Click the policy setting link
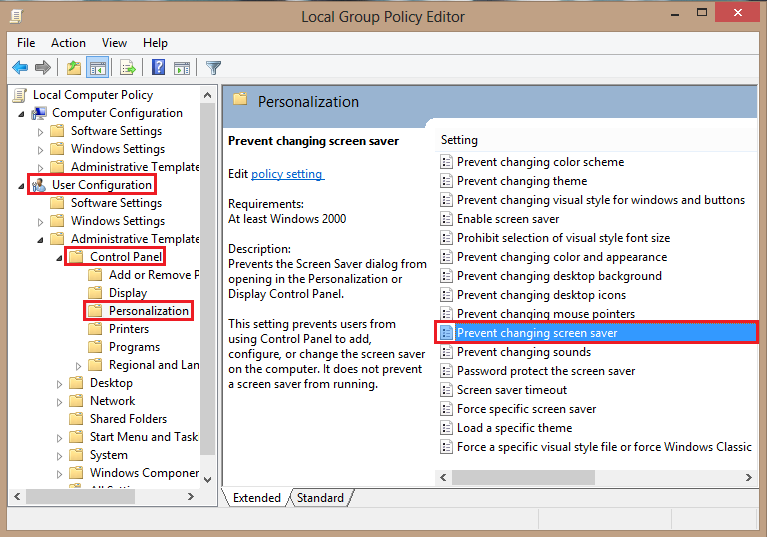 pos(287,174)
